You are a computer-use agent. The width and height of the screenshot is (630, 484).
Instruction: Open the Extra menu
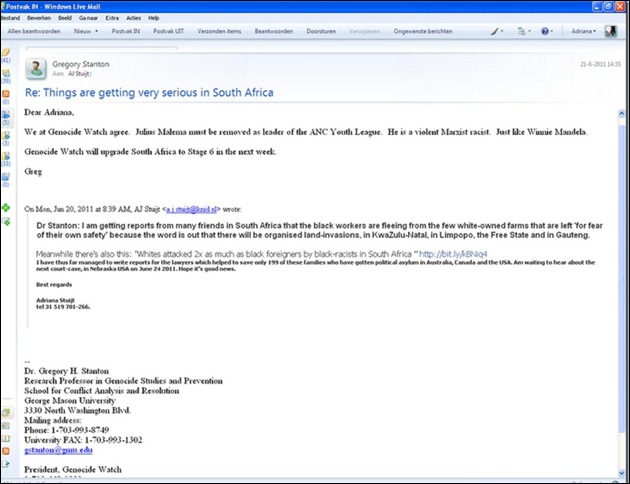coord(112,18)
